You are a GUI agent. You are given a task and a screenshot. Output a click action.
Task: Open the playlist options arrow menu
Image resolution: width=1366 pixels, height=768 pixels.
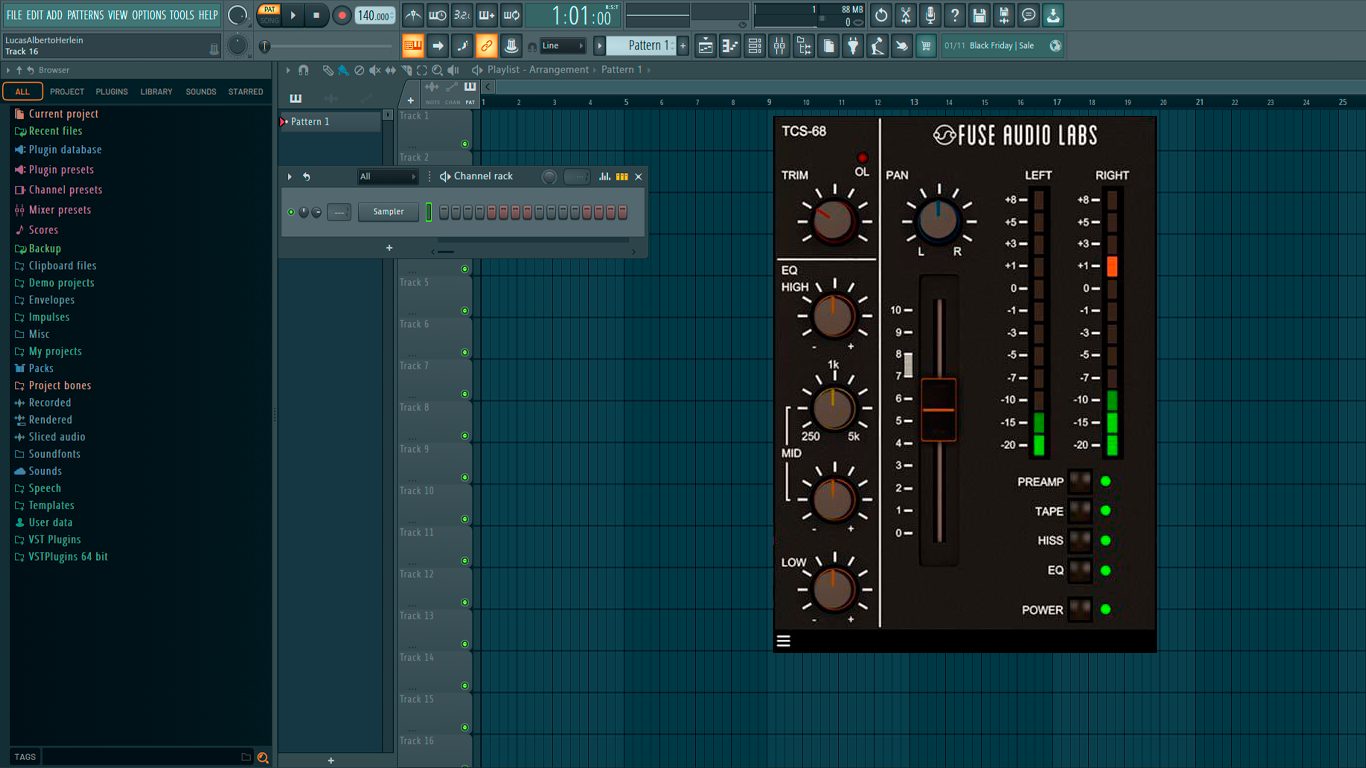[x=288, y=70]
